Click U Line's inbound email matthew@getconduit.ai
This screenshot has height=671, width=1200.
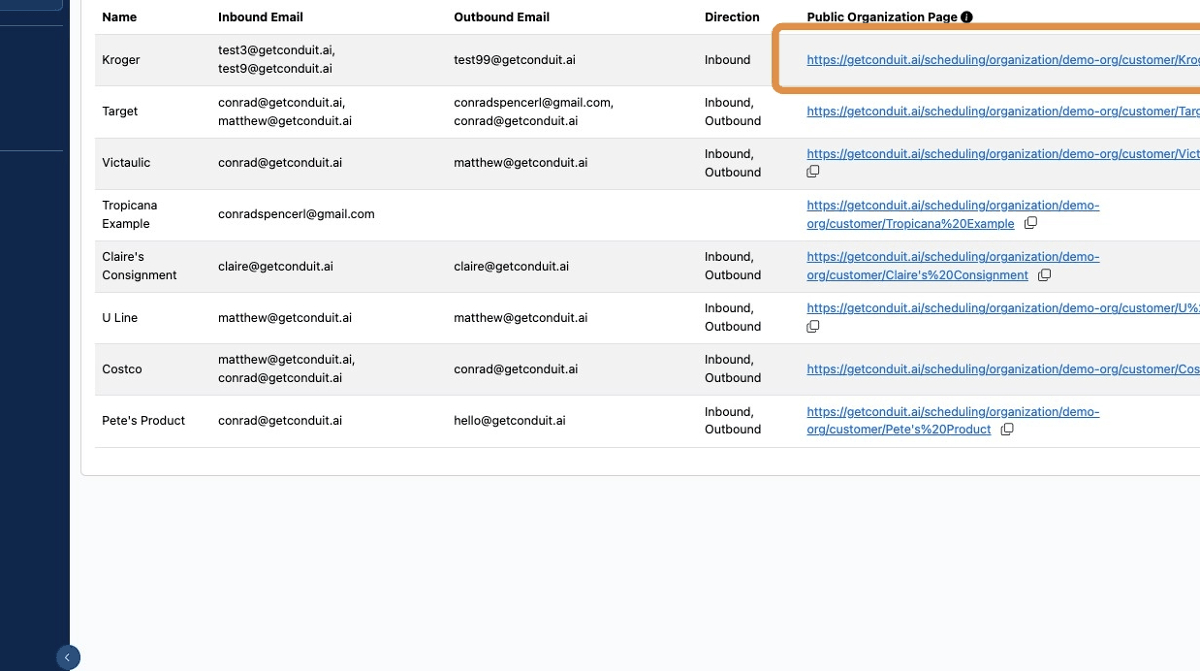point(285,318)
